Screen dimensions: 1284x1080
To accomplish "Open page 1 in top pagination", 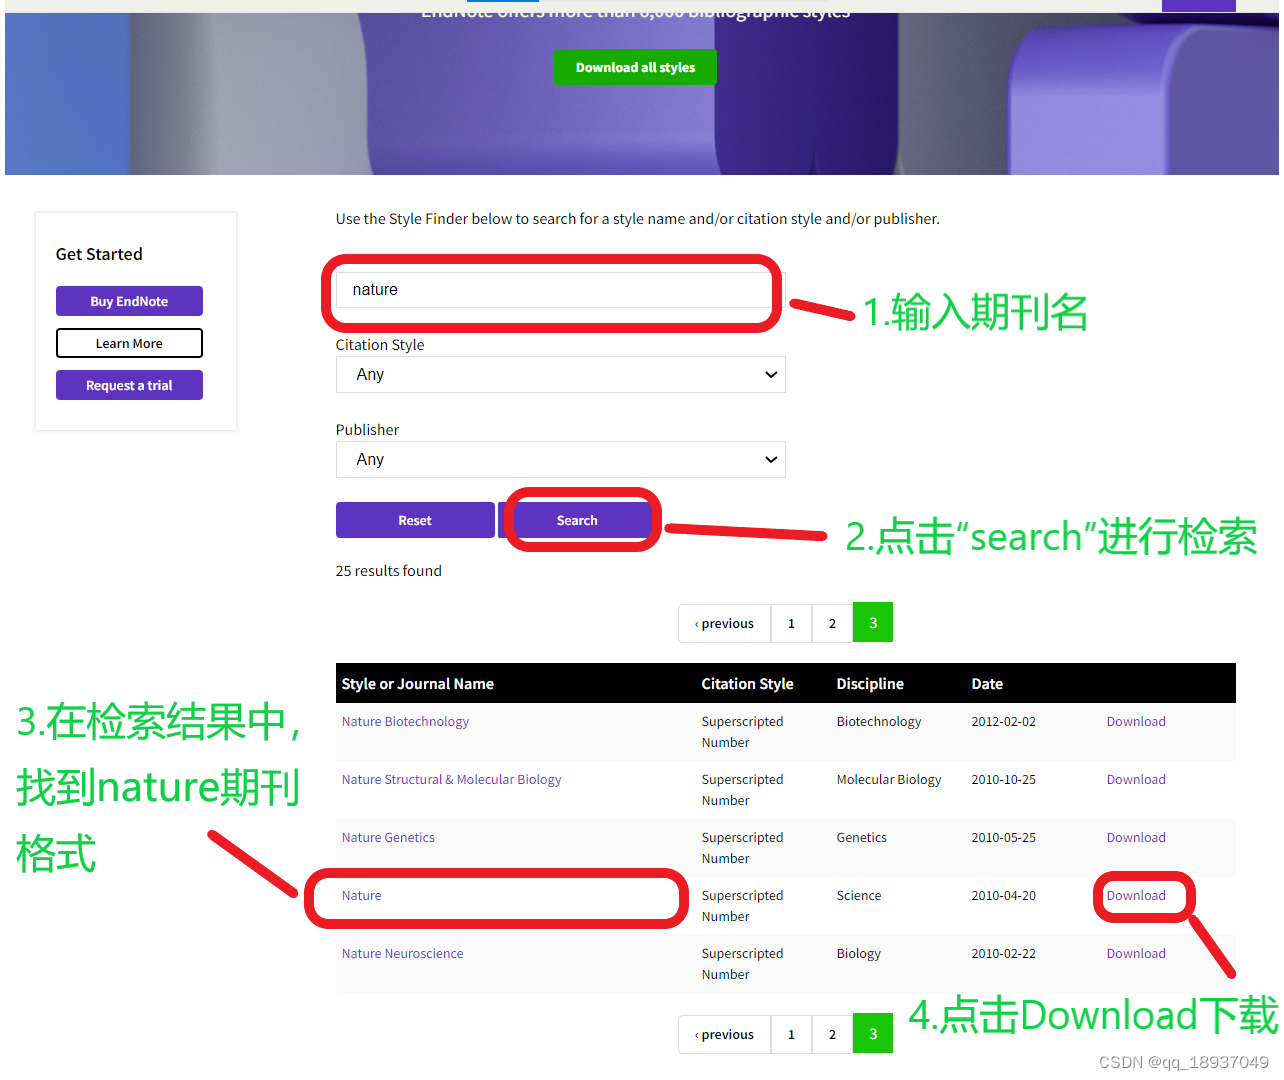I will 791,623.
